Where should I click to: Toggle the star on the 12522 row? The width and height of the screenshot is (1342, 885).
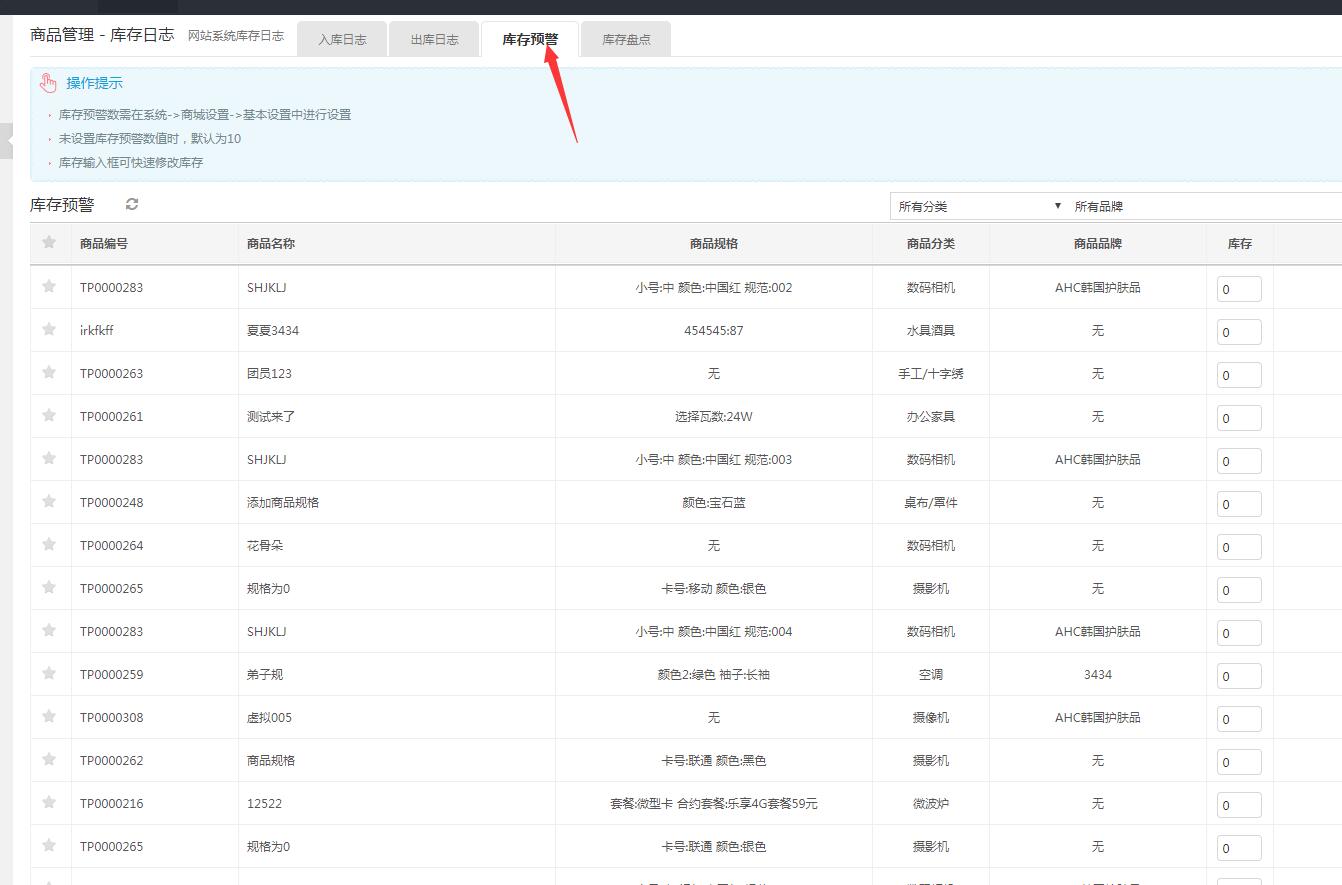(x=49, y=802)
